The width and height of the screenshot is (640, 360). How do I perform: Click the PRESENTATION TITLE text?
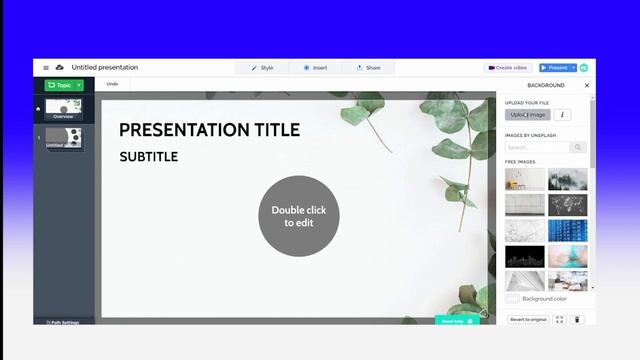209,130
